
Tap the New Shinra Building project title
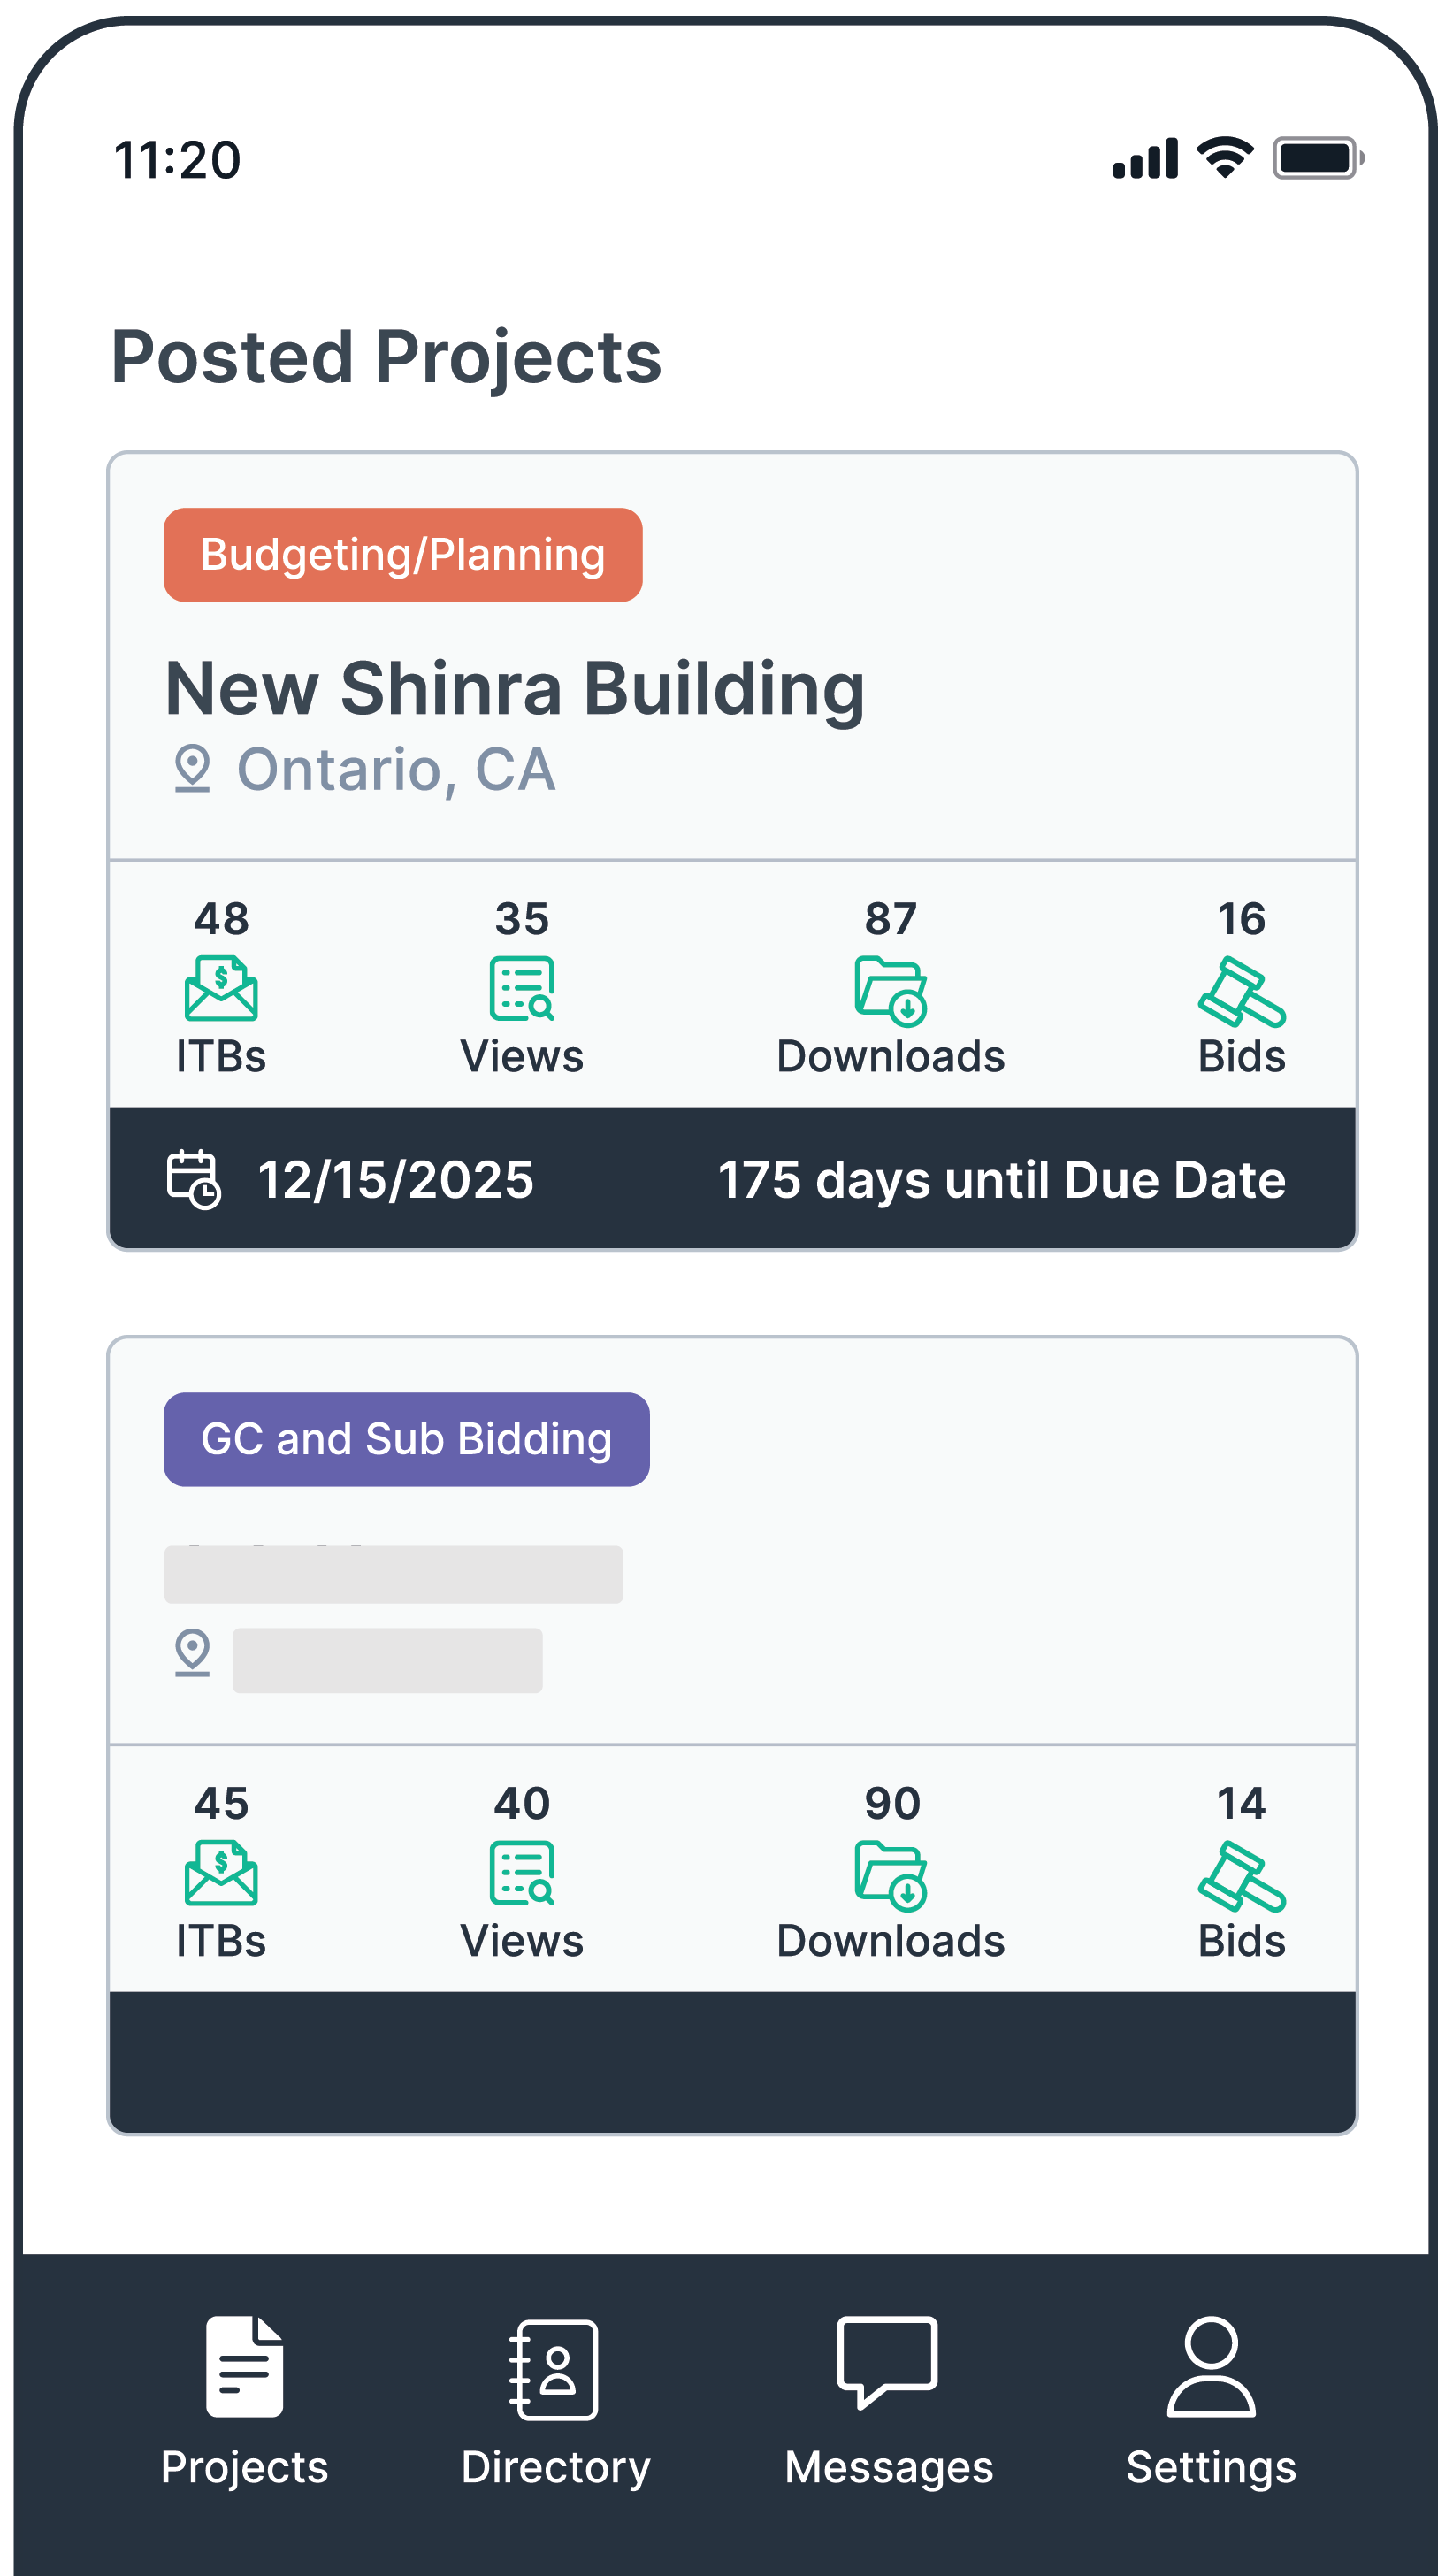(x=516, y=686)
